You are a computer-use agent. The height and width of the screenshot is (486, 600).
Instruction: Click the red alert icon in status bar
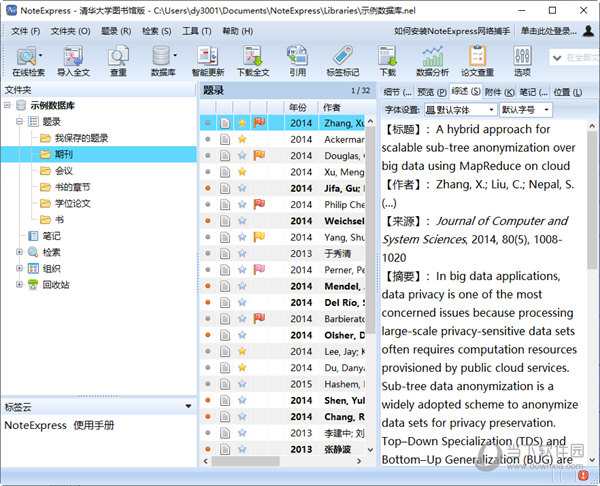tap(583, 476)
